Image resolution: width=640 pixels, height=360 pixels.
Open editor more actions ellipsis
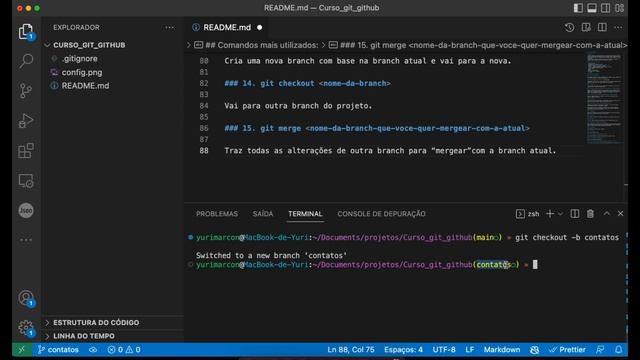point(618,27)
